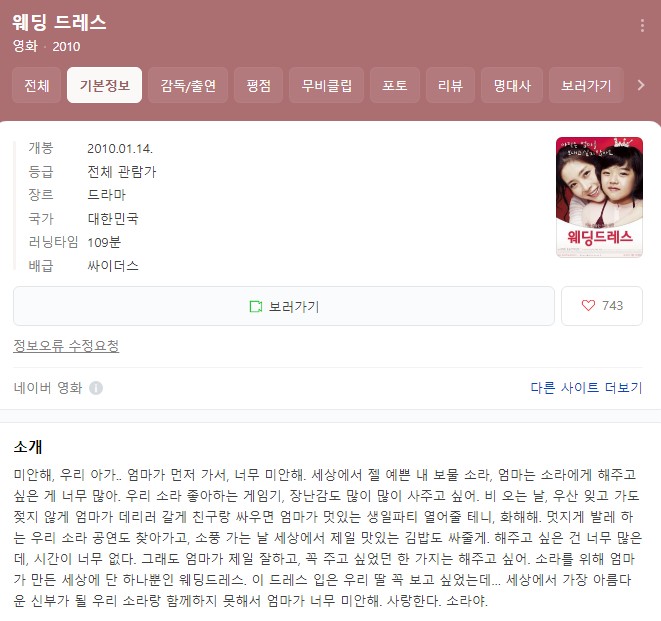Click the 743 likes button
This screenshot has height=621, width=661.
tap(602, 306)
